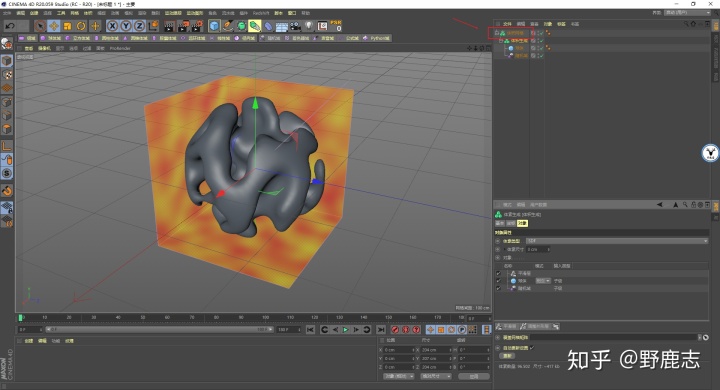This screenshot has width=720, height=390.
Task: Click the red Record Active Objects button
Action: click(395, 330)
